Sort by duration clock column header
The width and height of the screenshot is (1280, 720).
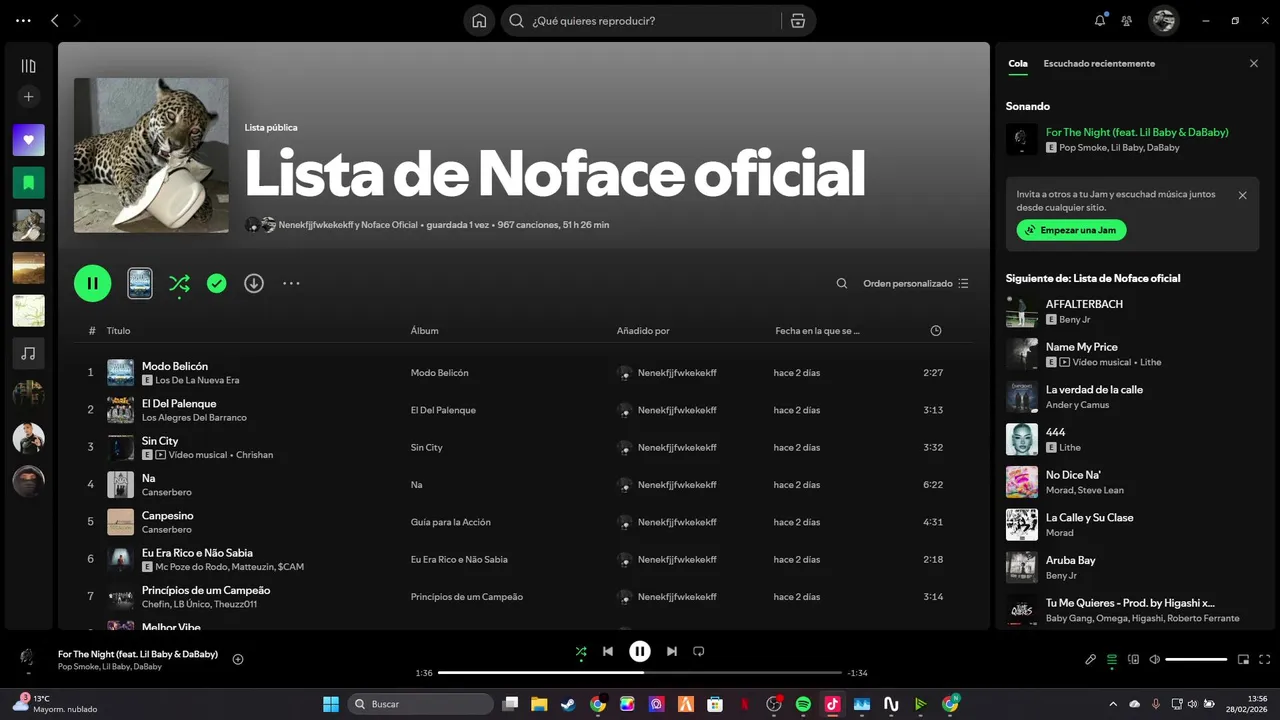[936, 331]
